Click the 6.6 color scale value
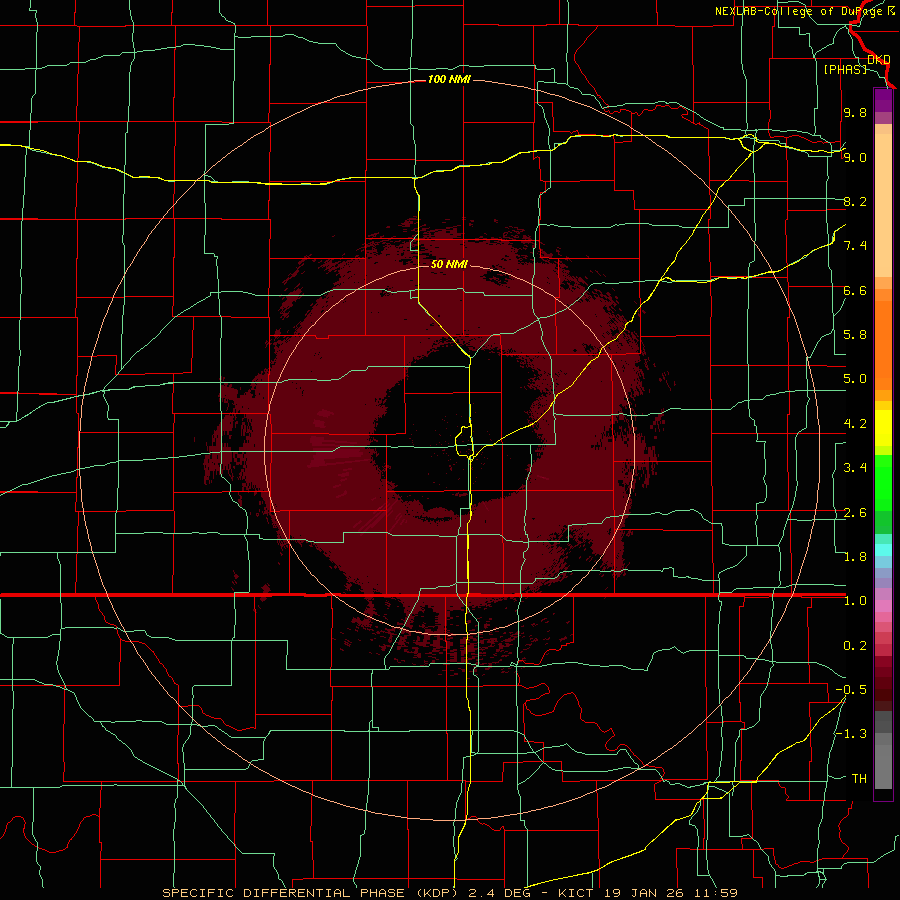900x900 pixels. click(855, 290)
